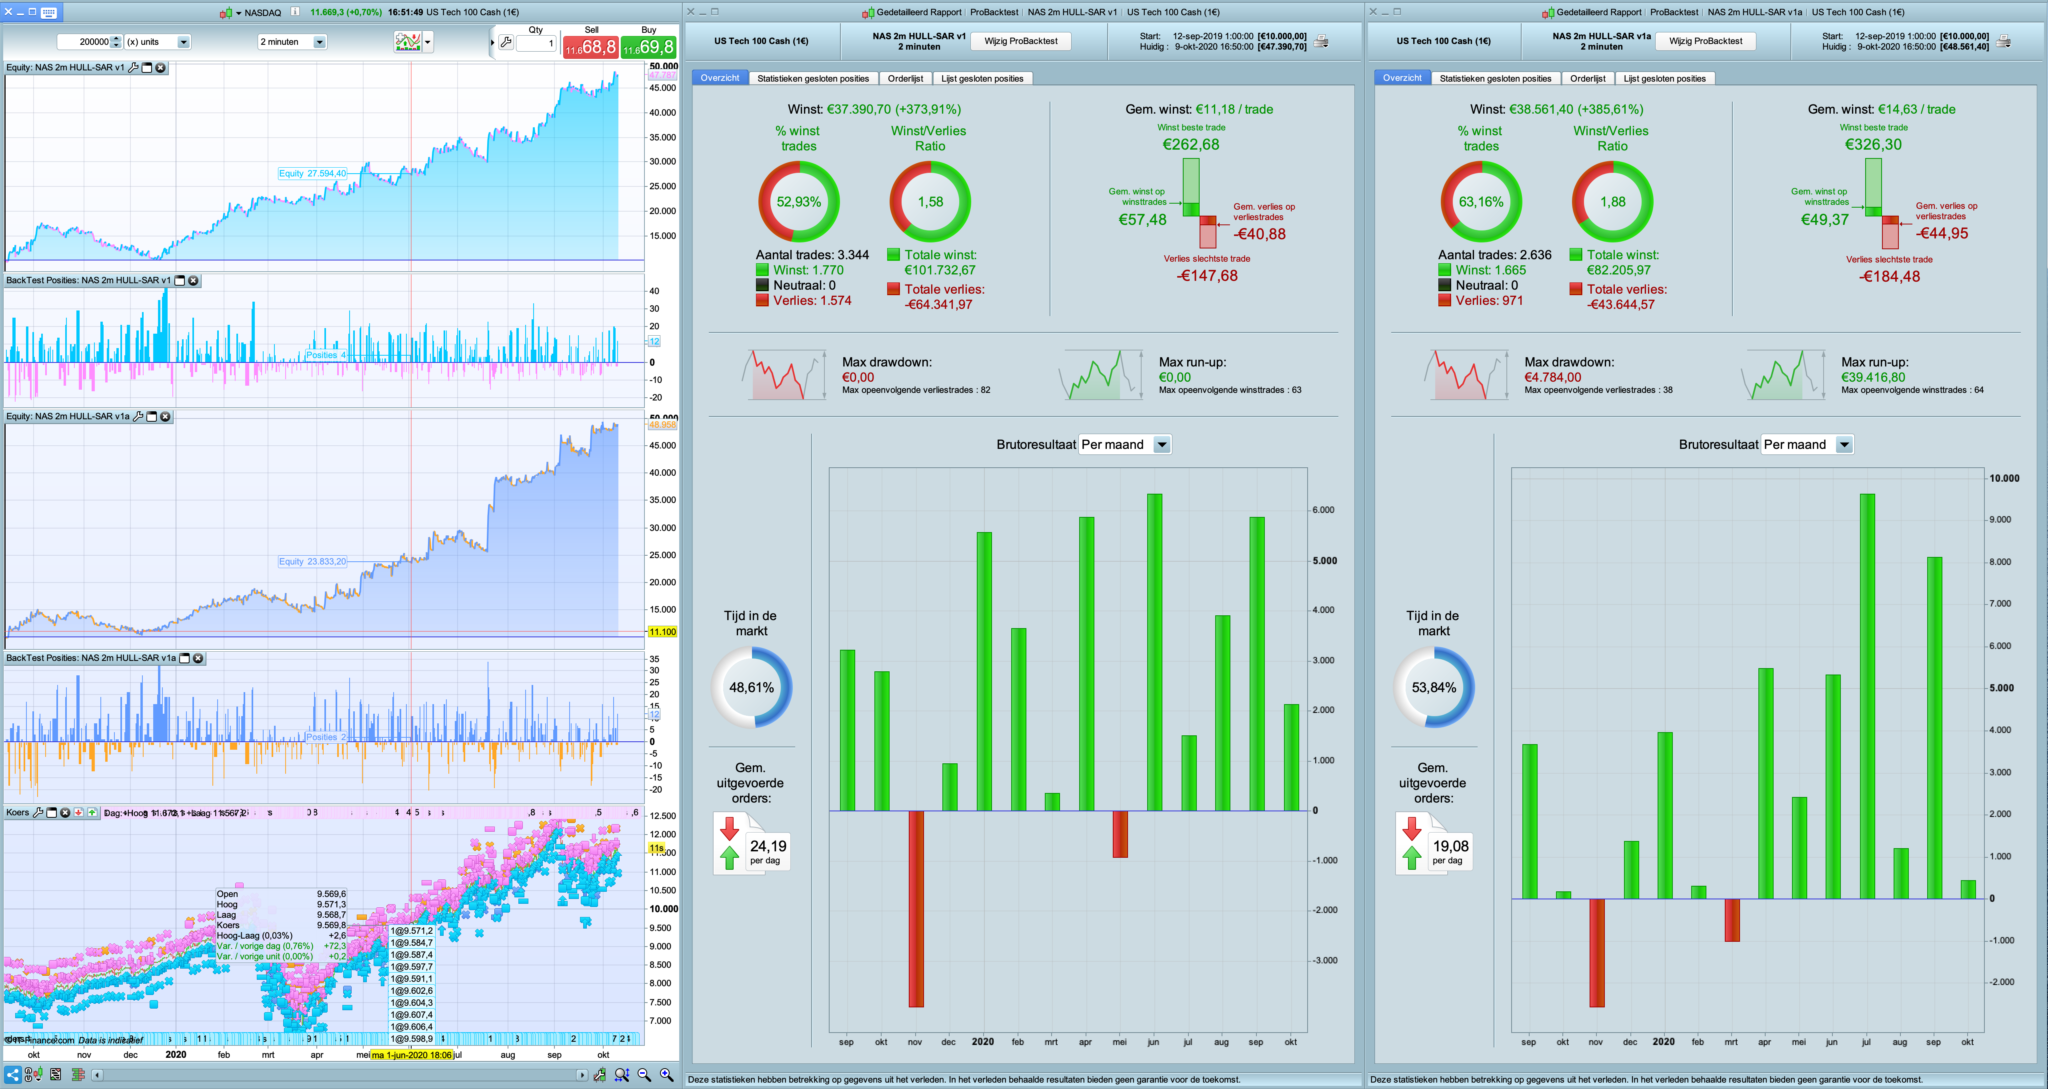The width and height of the screenshot is (2048, 1089).
Task: Click the share icon in bottom toolbar
Action: pos(13,1075)
